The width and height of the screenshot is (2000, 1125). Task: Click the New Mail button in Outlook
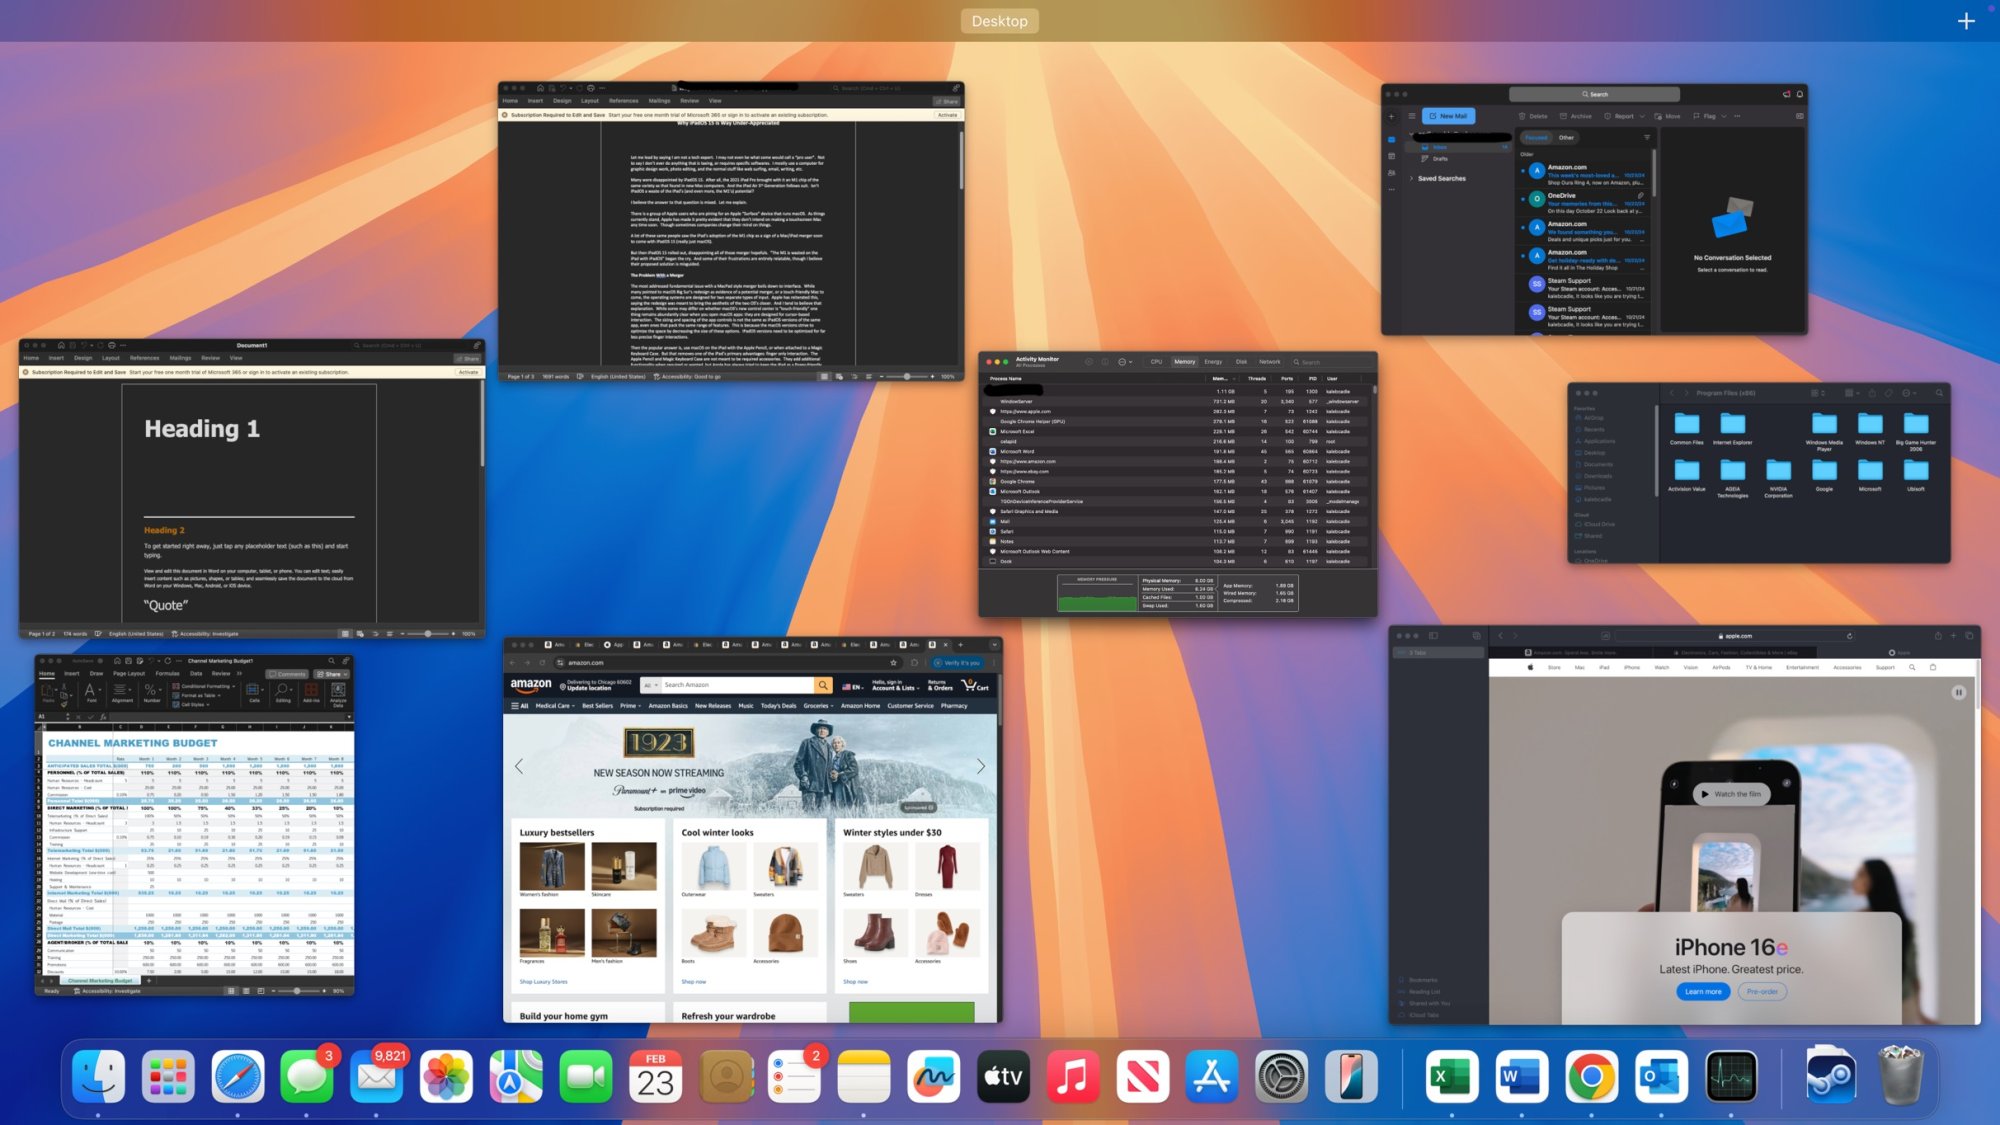1449,116
